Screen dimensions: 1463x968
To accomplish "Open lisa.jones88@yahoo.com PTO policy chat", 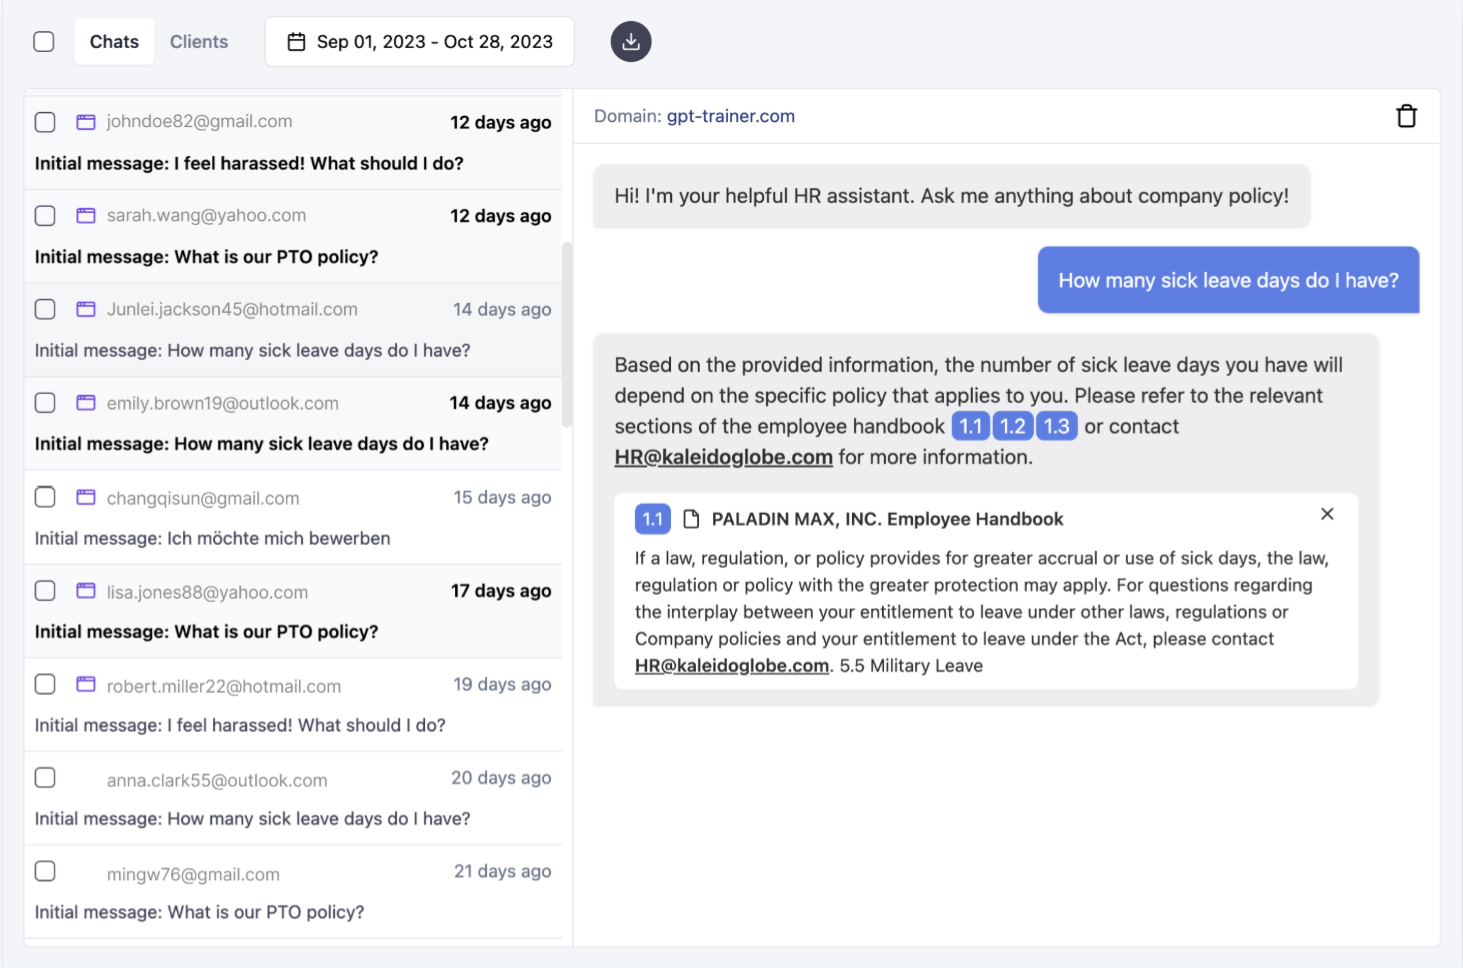I will point(293,612).
